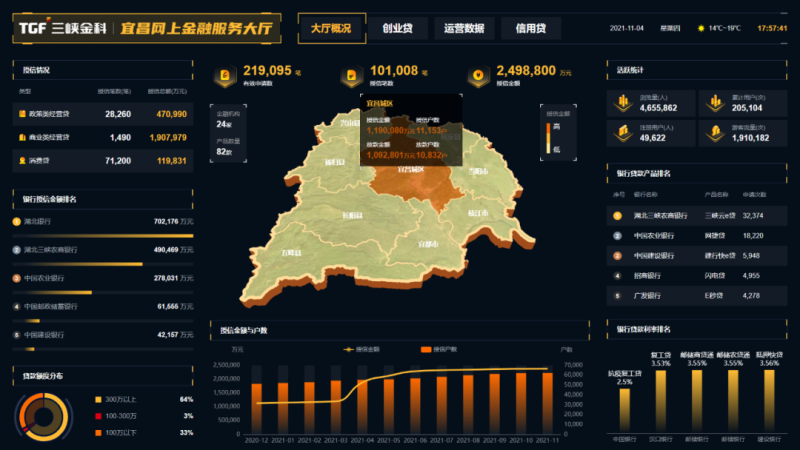Click the 82款 product count
Viewport: 800px width, 450px height.
pyautogui.click(x=224, y=152)
